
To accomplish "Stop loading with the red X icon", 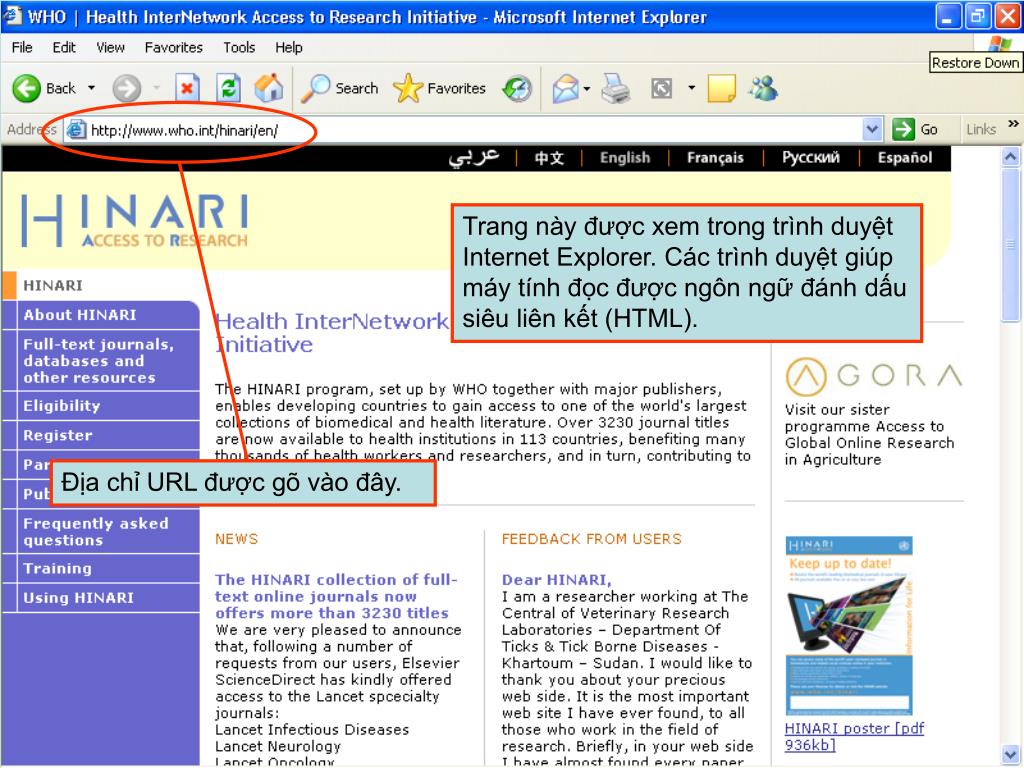I will pos(187,88).
